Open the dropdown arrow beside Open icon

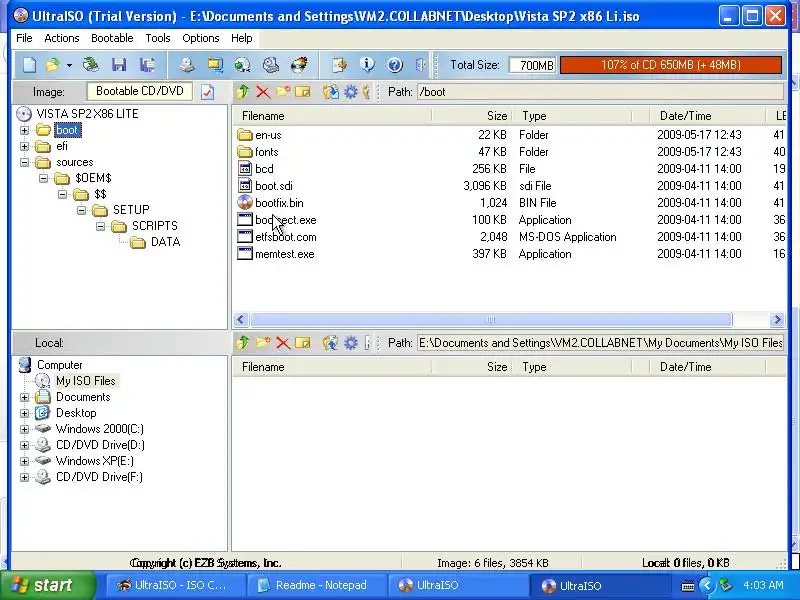(69, 65)
